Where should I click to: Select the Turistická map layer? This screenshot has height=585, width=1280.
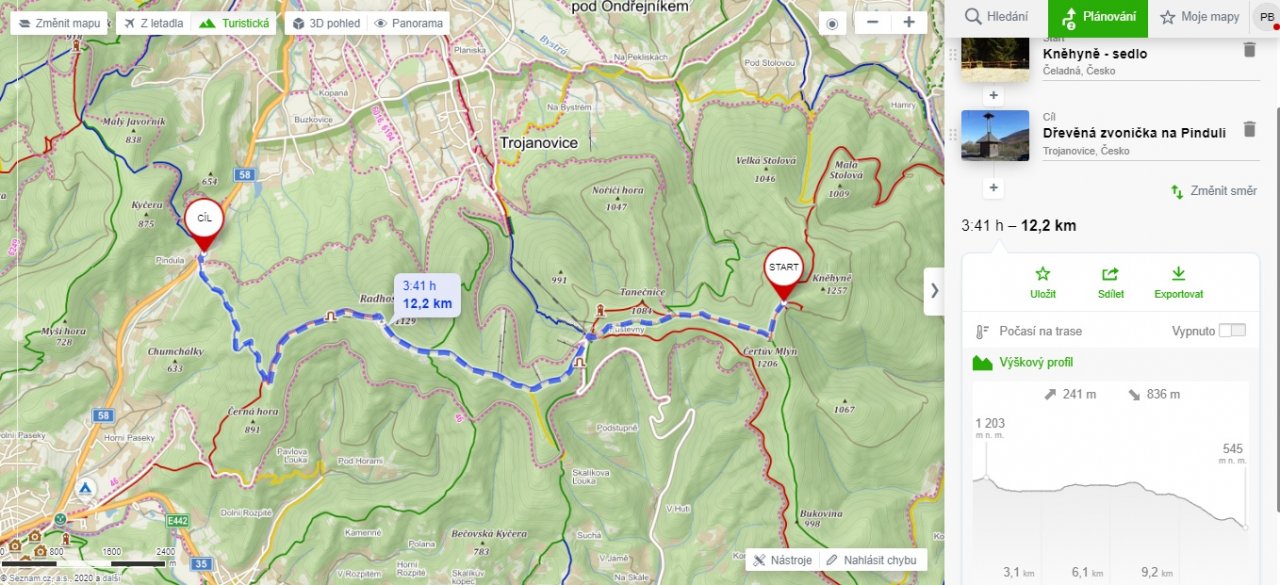[x=235, y=23]
